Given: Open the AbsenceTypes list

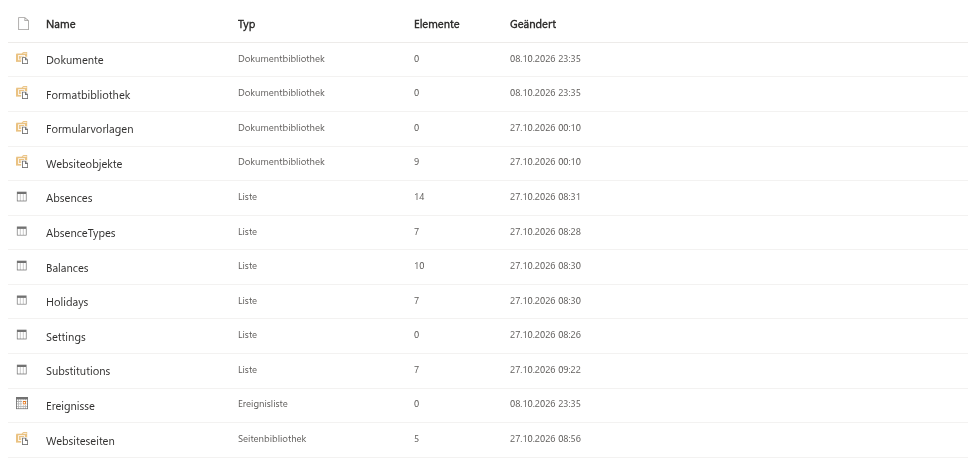Looking at the screenshot, I should [81, 233].
